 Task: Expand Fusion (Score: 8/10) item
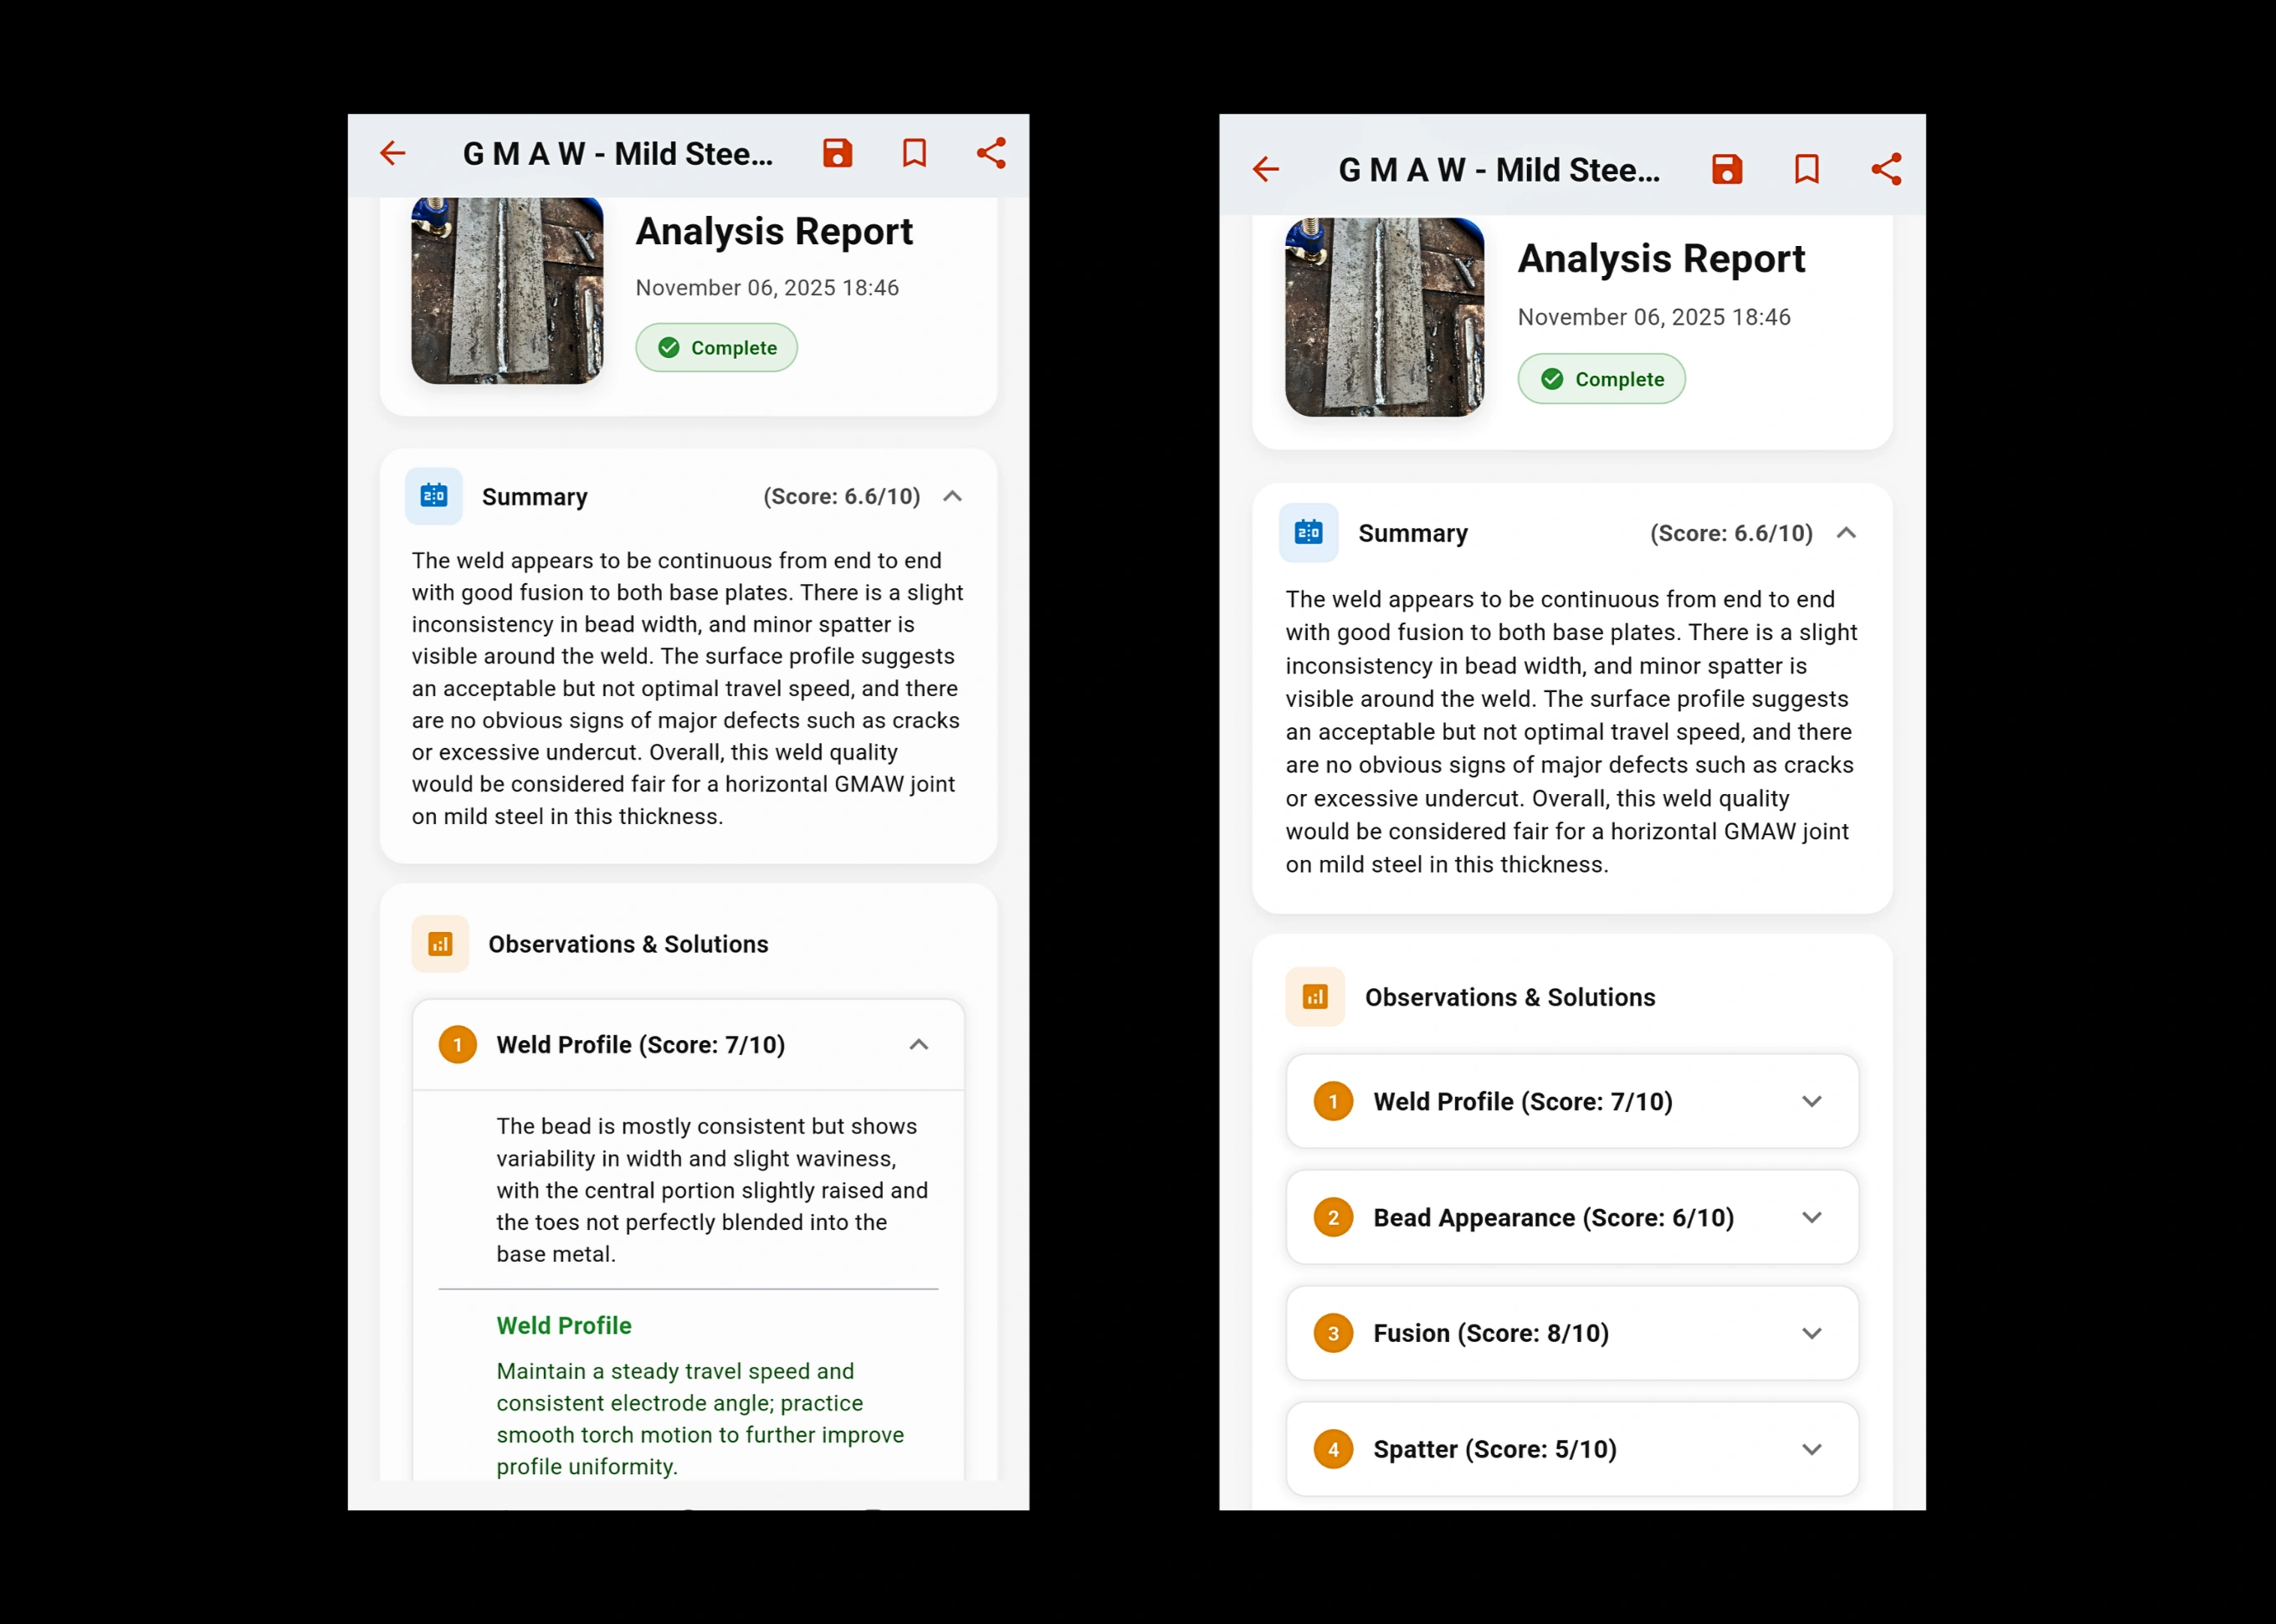(1811, 1333)
